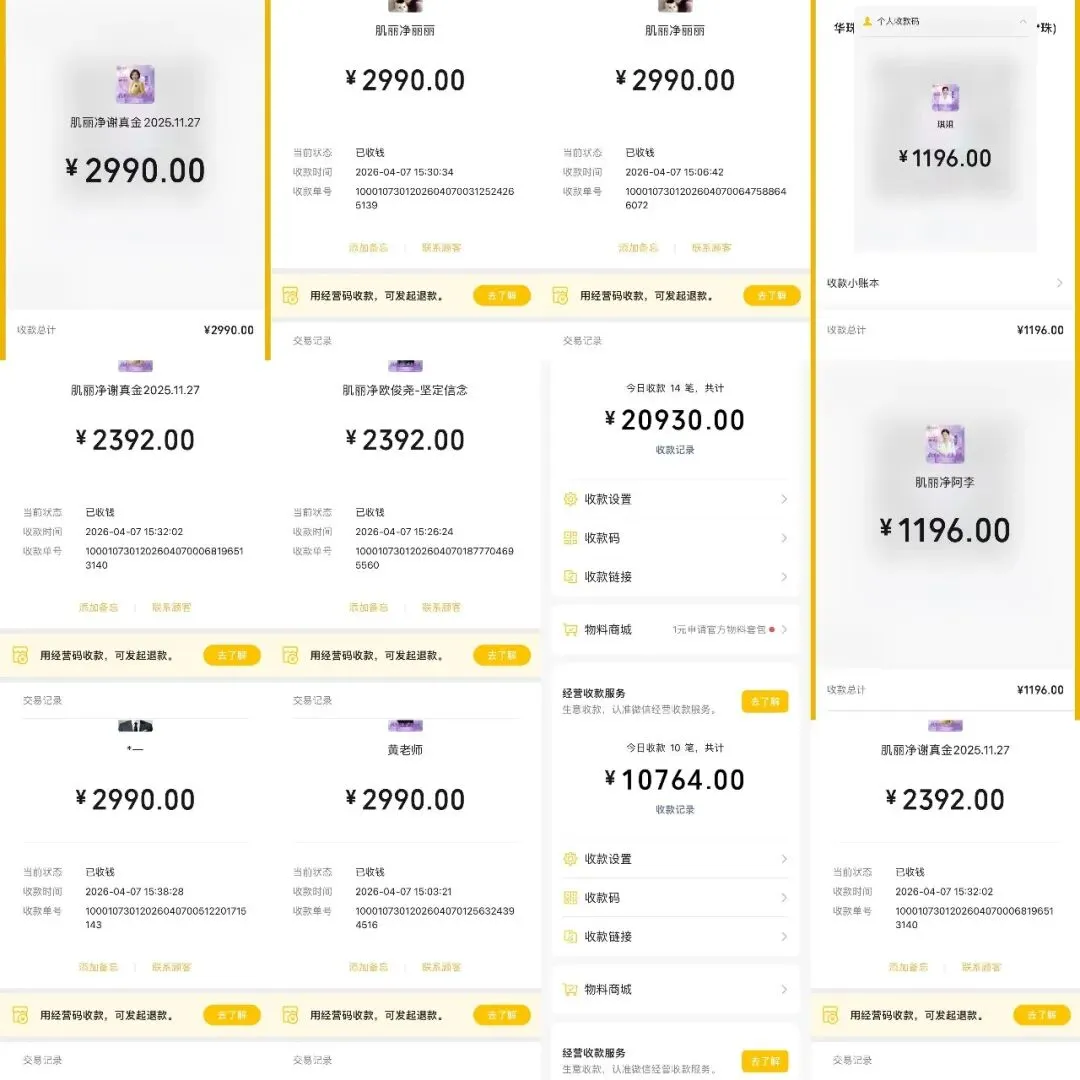This screenshot has width=1080, height=1080.
Task: Click 收款设置 gear icon in 10764.00 panel
Action: click(570, 859)
